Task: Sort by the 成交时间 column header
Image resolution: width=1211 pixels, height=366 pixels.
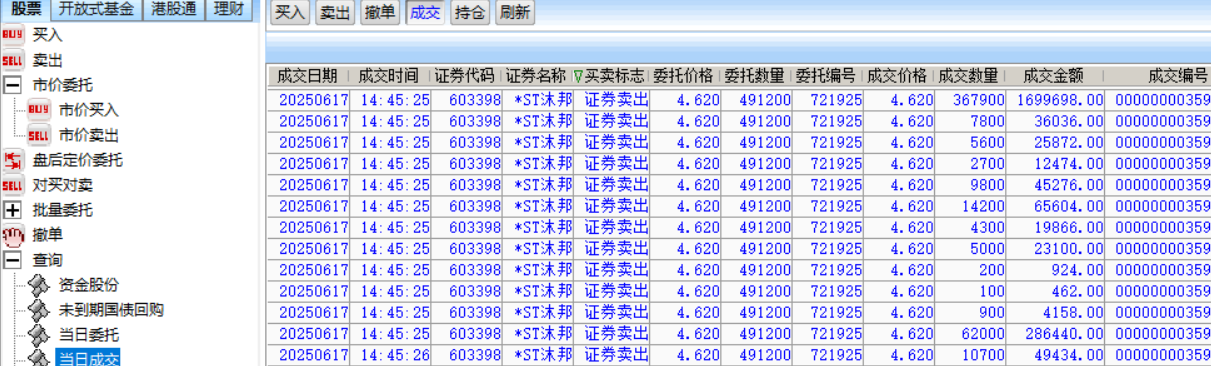Action: pos(390,77)
